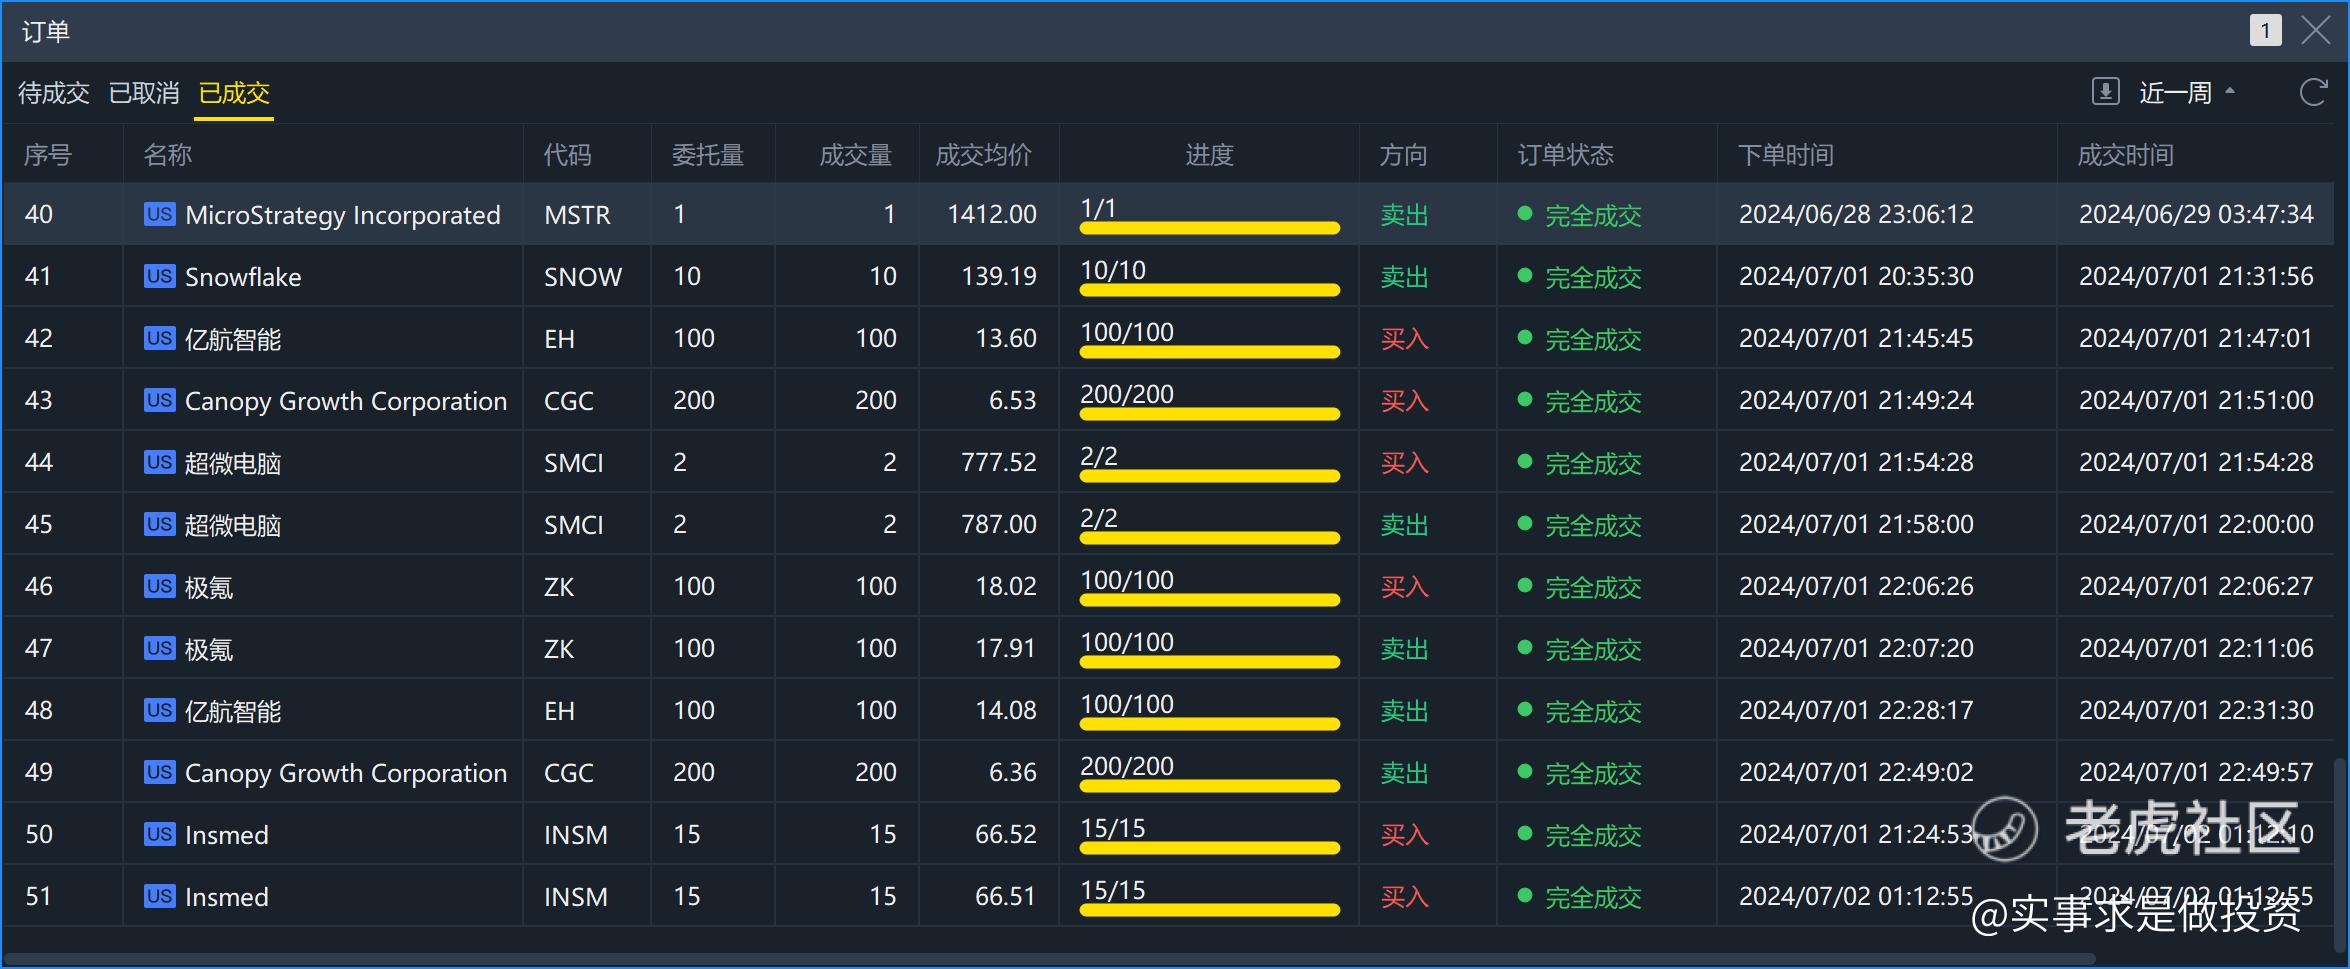The height and width of the screenshot is (969, 2350).
Task: Click US market flag beside Snowflake
Action: pyautogui.click(x=159, y=276)
